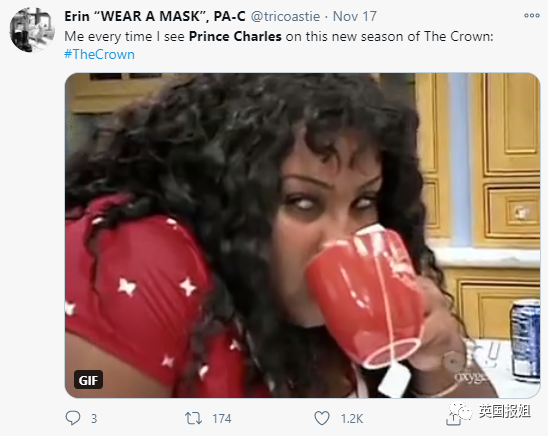Viewport: 548px width, 436px height.
Task: View the 3 replies count
Action: pyautogui.click(x=94, y=419)
